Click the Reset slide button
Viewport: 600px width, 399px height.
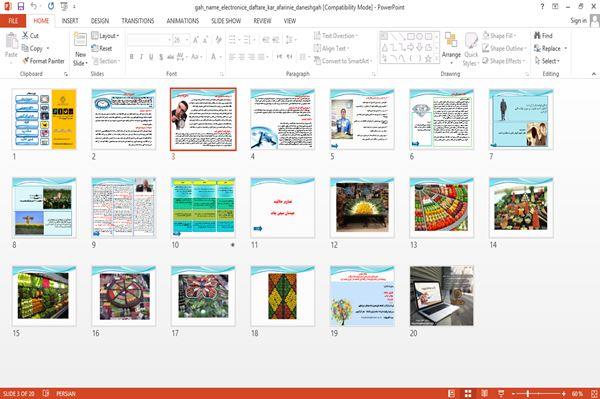[102, 48]
